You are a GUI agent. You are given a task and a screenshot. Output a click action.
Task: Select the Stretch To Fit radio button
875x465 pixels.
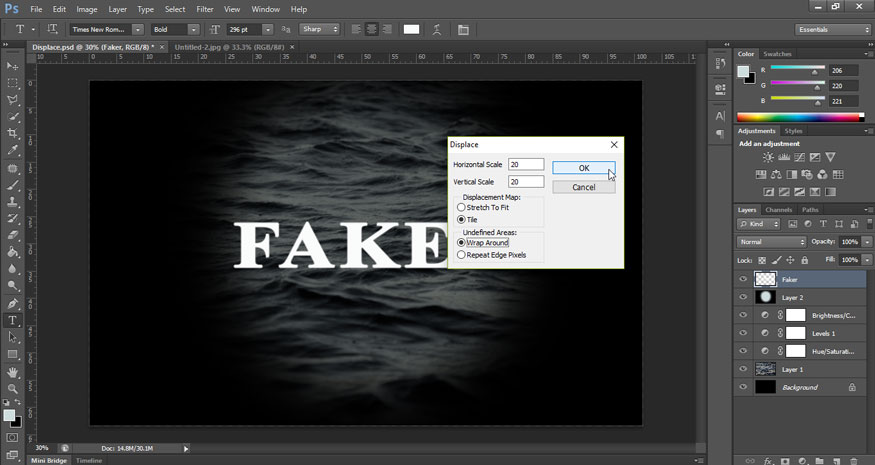click(461, 207)
